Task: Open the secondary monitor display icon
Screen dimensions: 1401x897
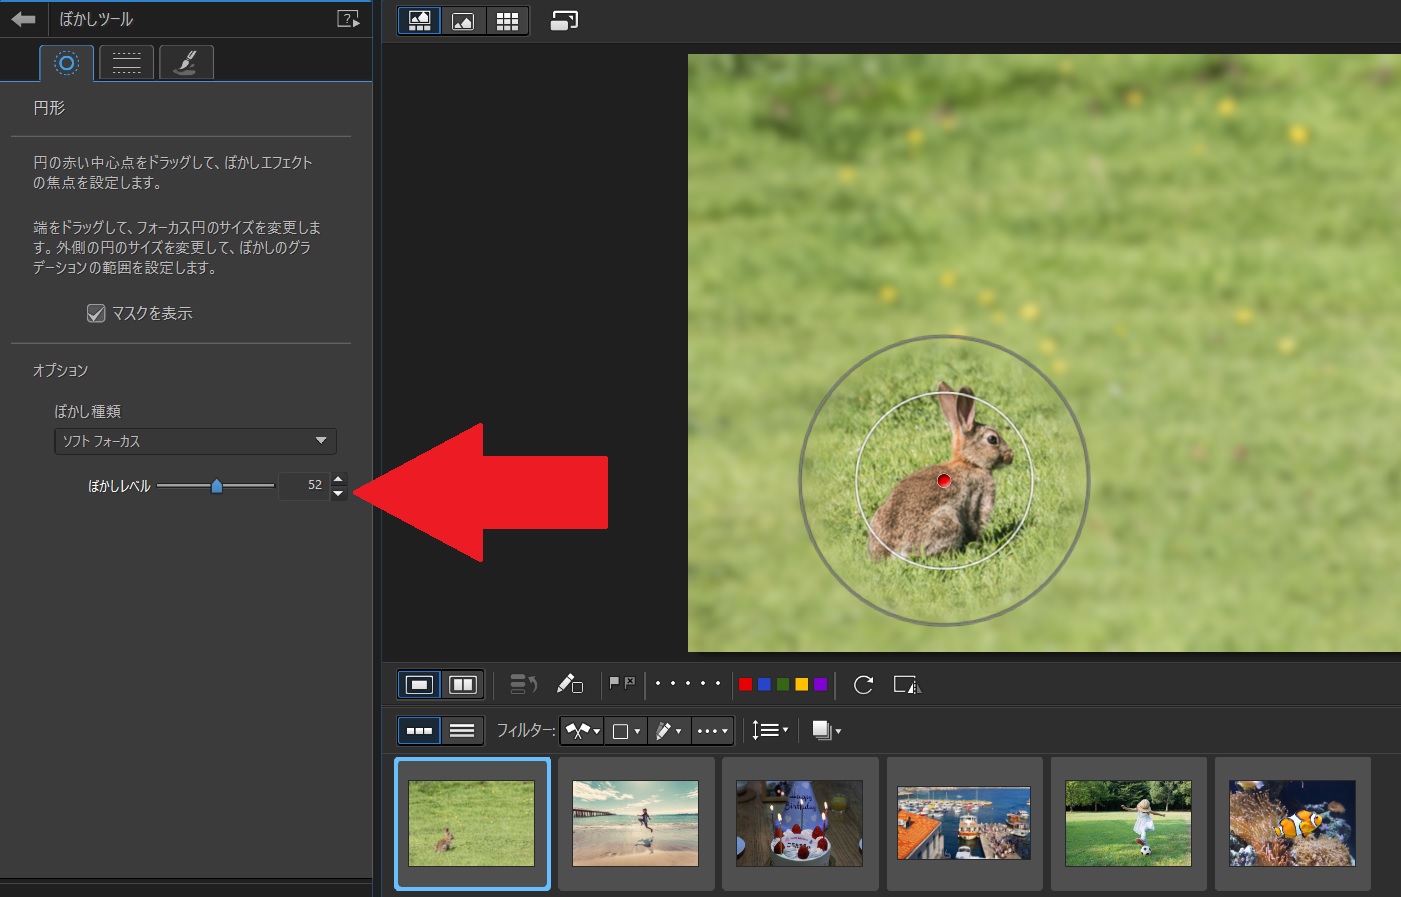Action: [564, 21]
